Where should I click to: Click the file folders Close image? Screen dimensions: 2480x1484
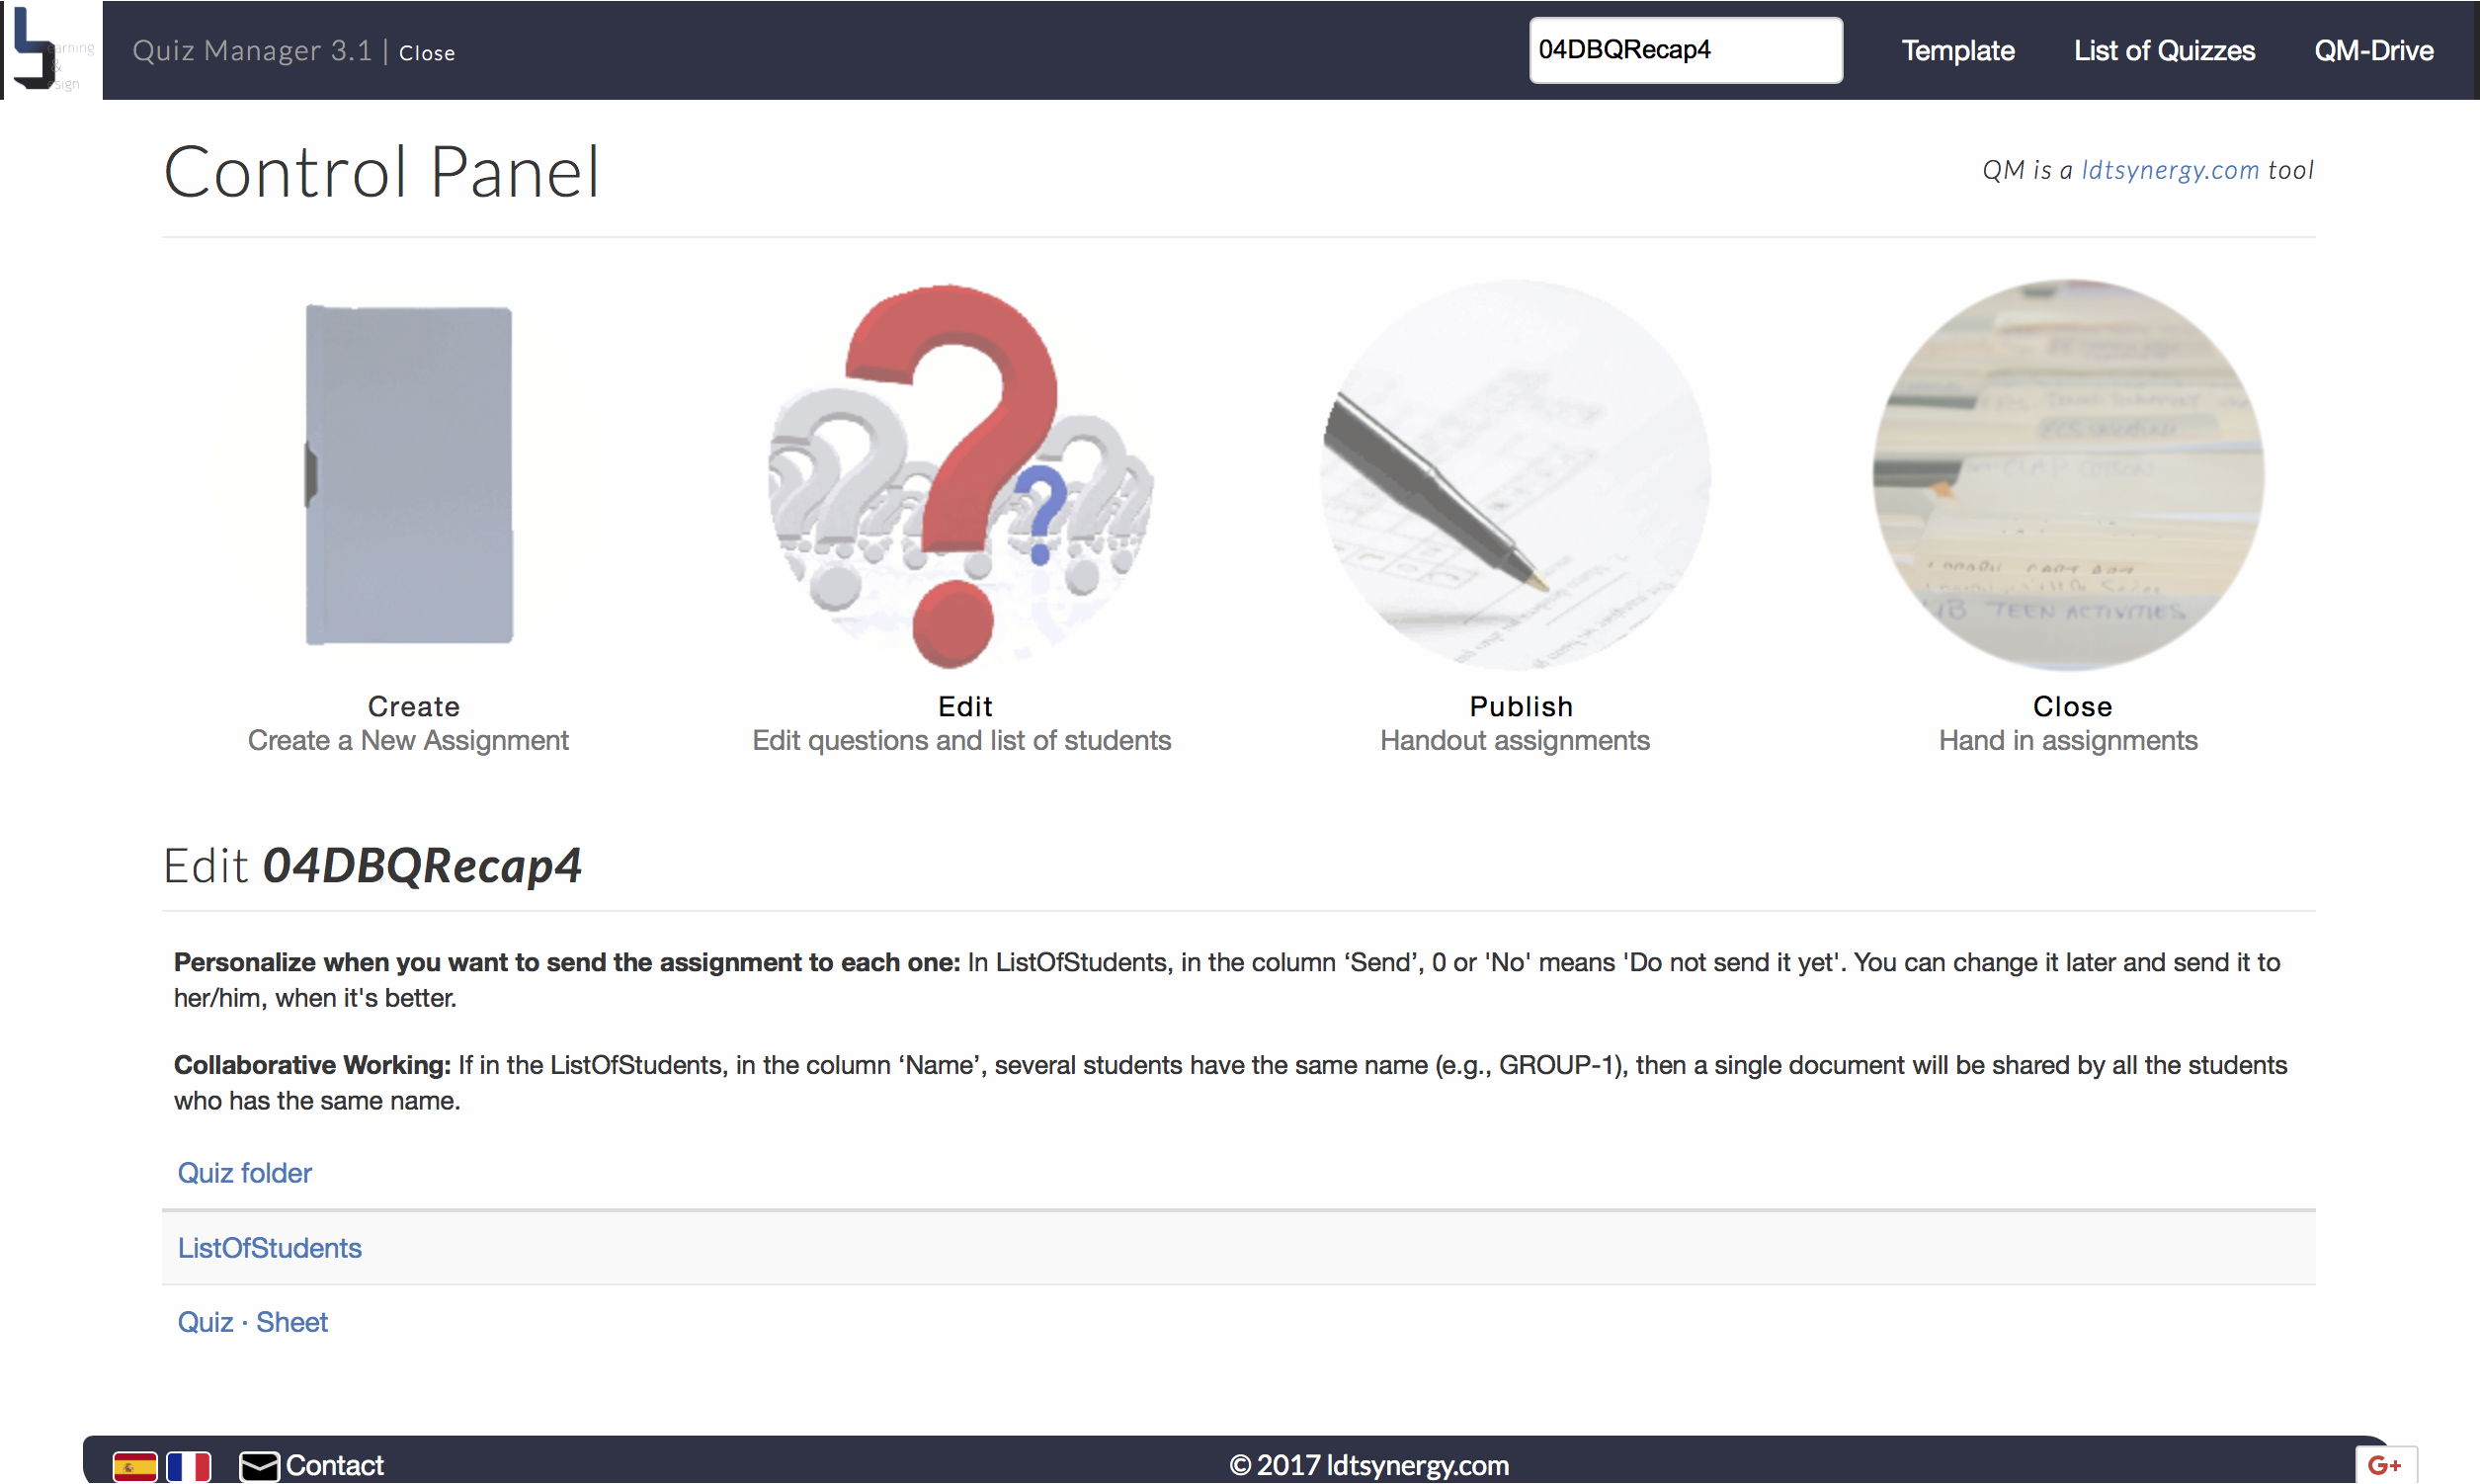(2067, 475)
